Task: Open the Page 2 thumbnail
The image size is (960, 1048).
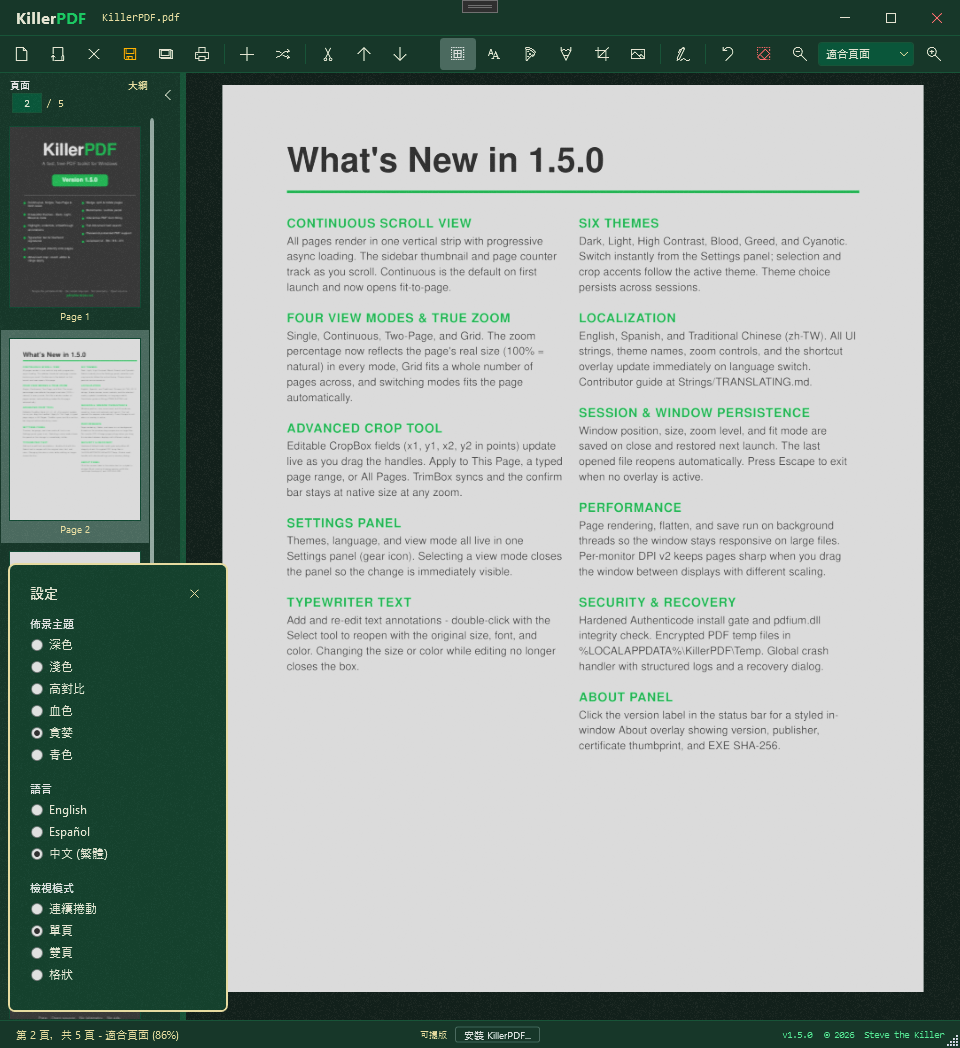Action: [x=75, y=429]
